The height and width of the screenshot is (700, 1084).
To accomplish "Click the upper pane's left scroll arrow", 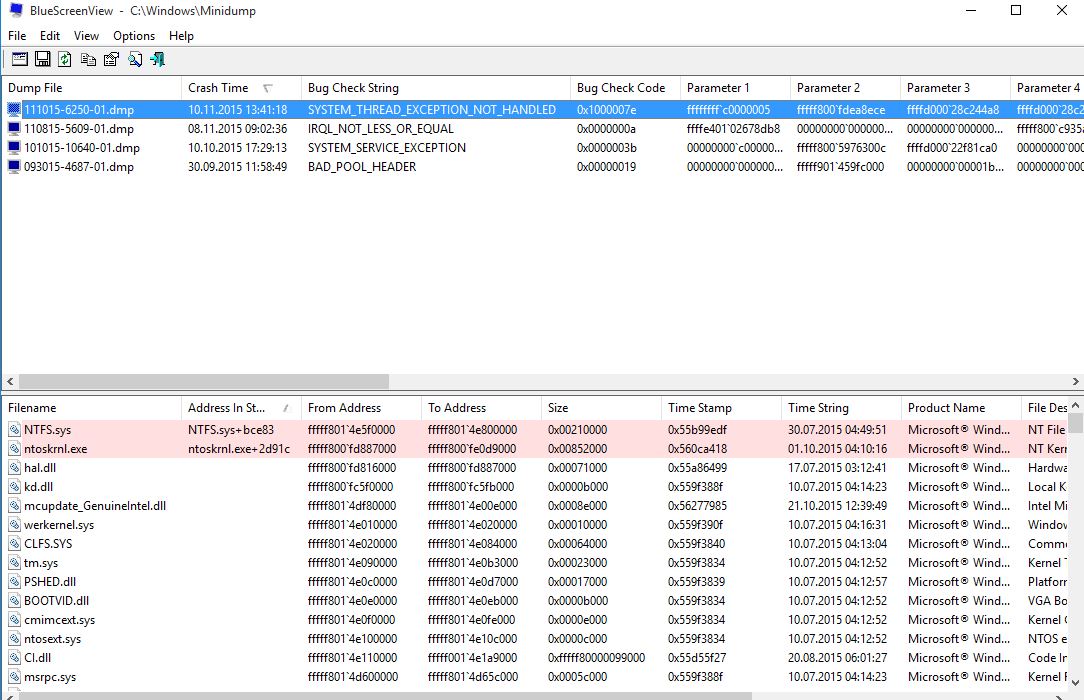I will tap(10, 381).
